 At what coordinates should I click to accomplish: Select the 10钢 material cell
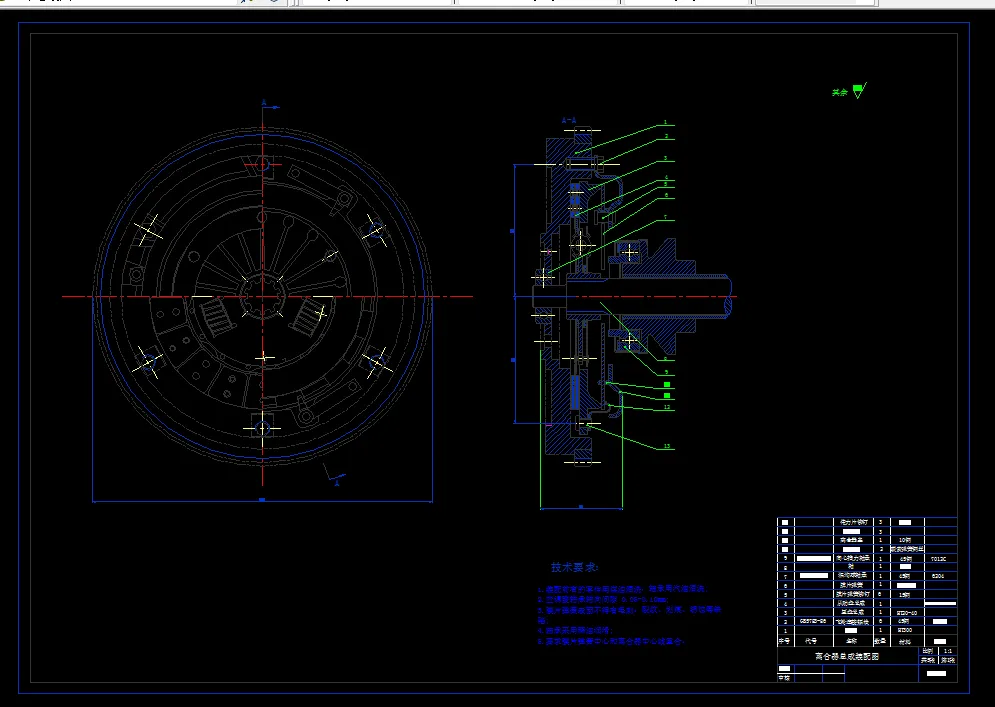[x=905, y=540]
